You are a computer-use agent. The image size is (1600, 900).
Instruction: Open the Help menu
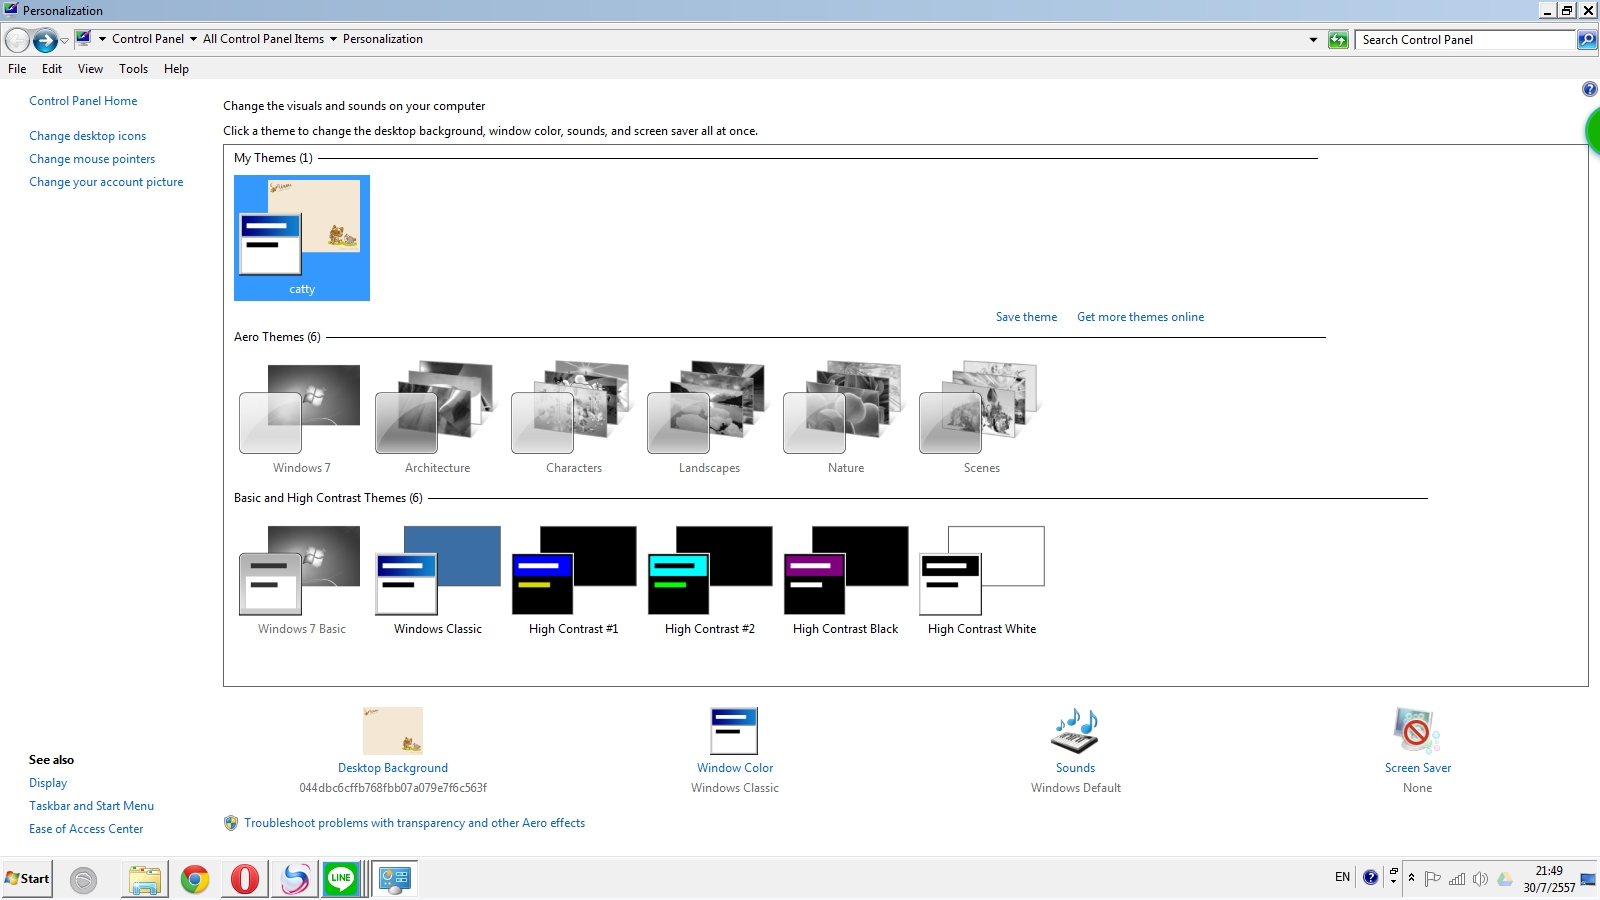click(x=176, y=69)
